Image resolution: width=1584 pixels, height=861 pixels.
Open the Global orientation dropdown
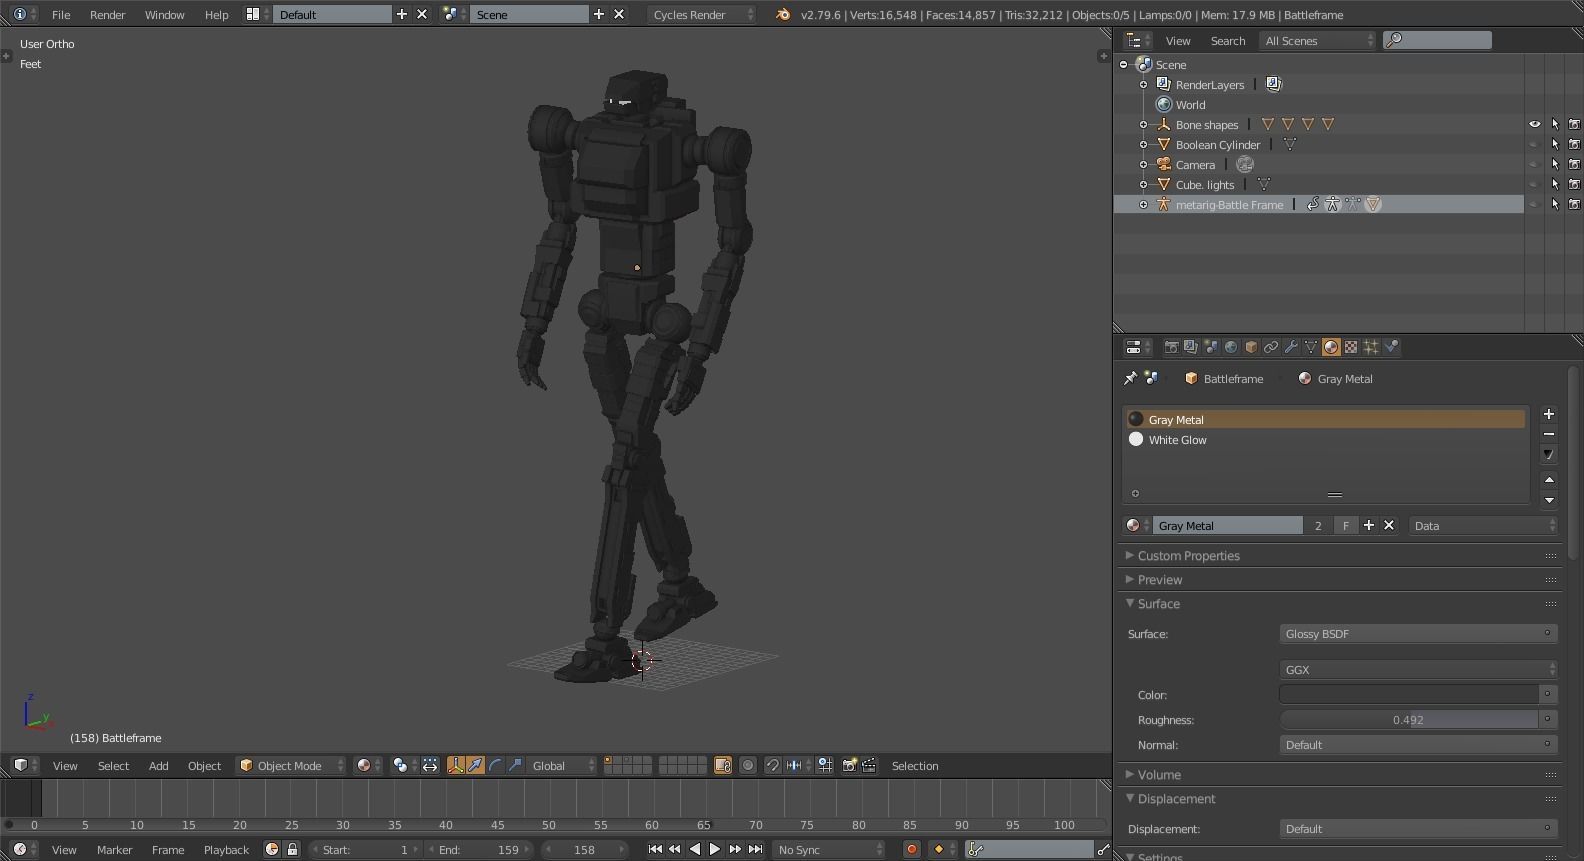562,766
